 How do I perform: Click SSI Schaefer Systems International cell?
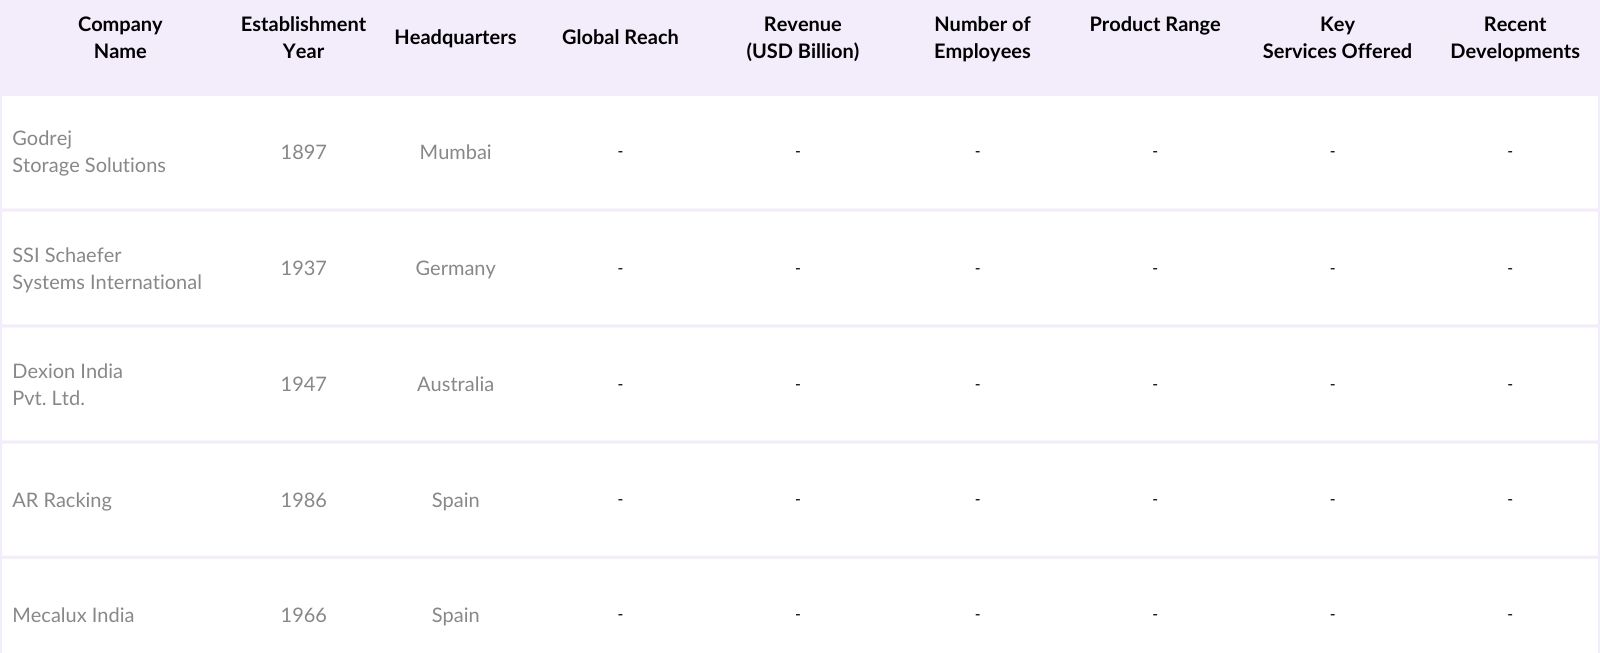pos(107,268)
